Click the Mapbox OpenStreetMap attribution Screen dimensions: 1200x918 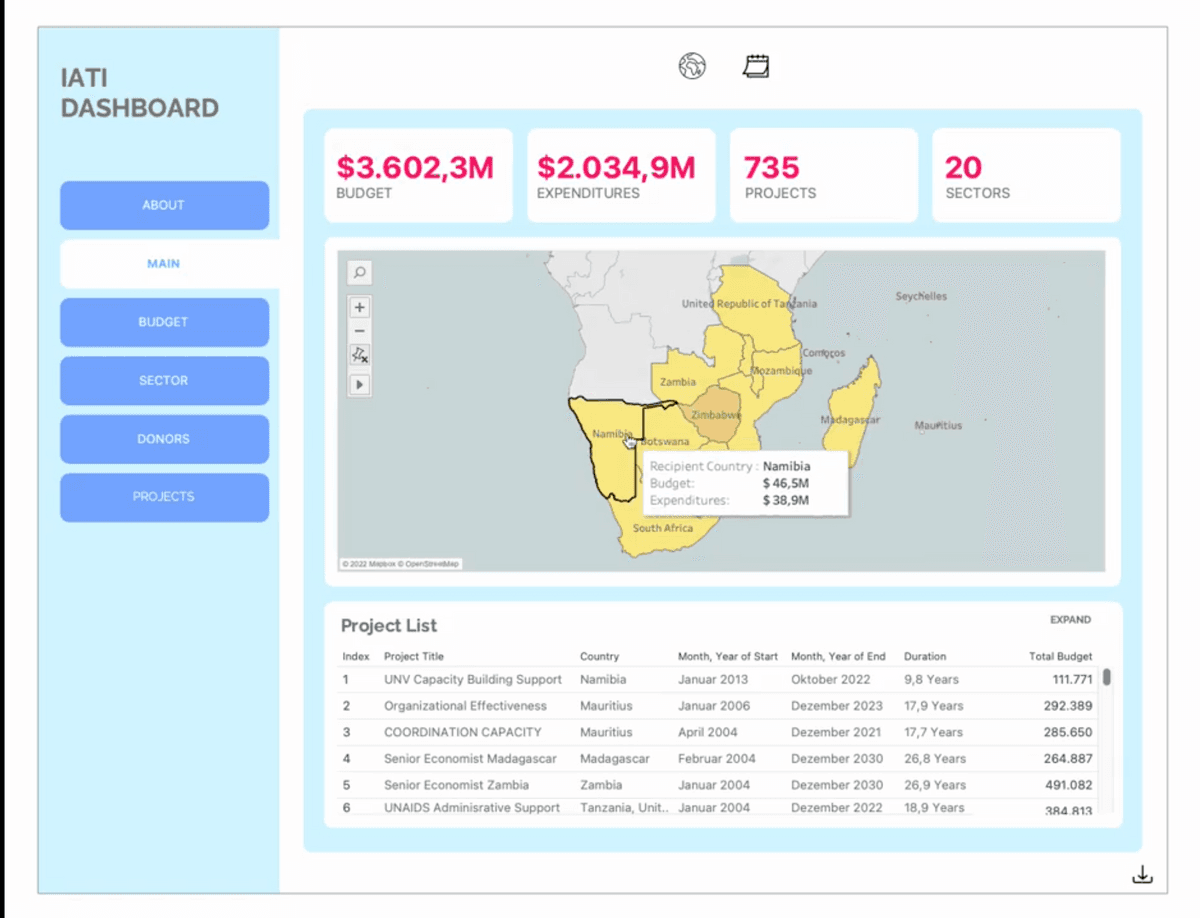tap(401, 564)
